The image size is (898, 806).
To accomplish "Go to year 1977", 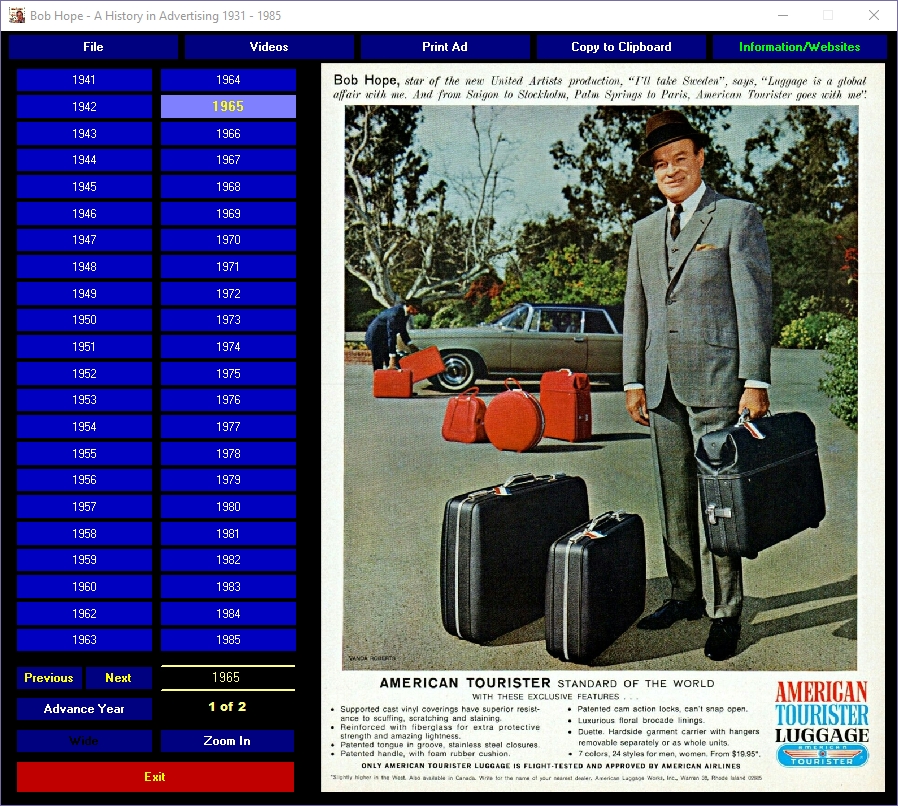I will point(229,427).
